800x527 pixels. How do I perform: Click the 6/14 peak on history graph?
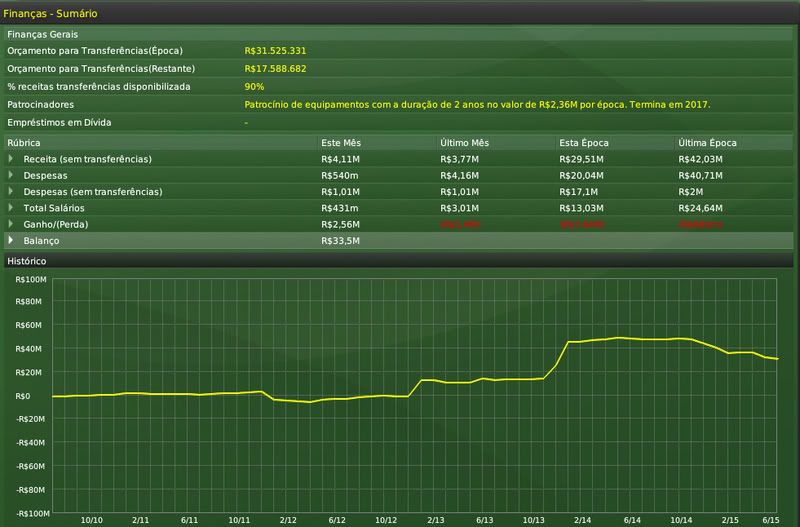[619, 338]
